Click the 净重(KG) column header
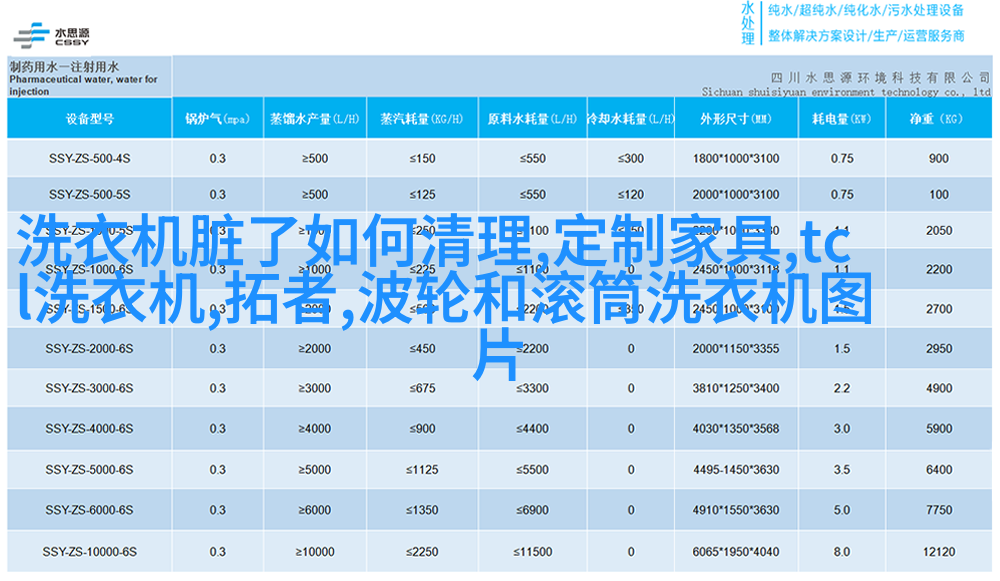Screen dimensions: 1000x581 tap(938, 119)
